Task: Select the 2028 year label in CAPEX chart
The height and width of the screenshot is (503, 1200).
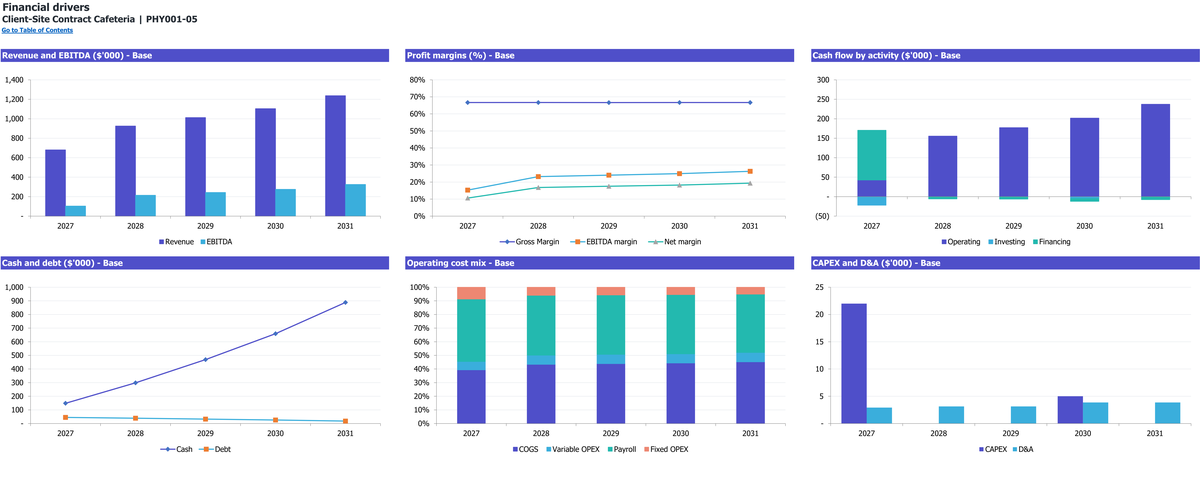Action: pyautogui.click(x=938, y=434)
